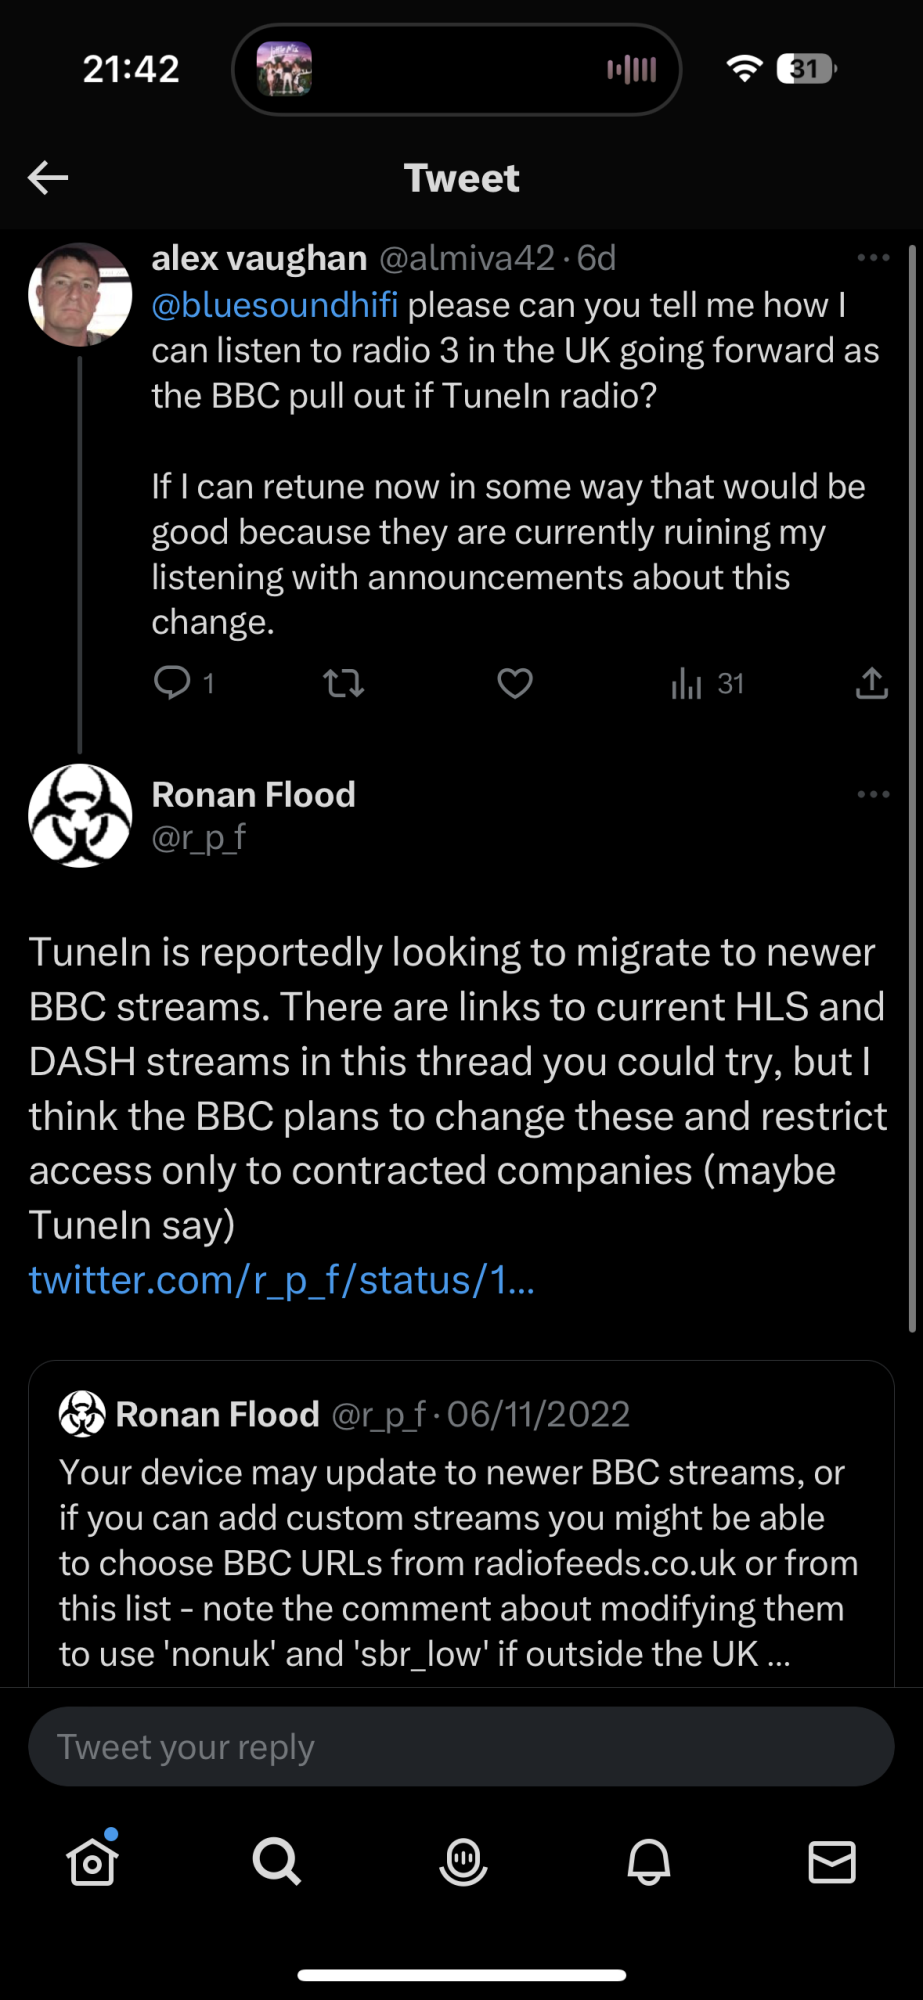This screenshot has height=2000, width=923.
Task: Open Direct Messages envelope
Action: (832, 1862)
